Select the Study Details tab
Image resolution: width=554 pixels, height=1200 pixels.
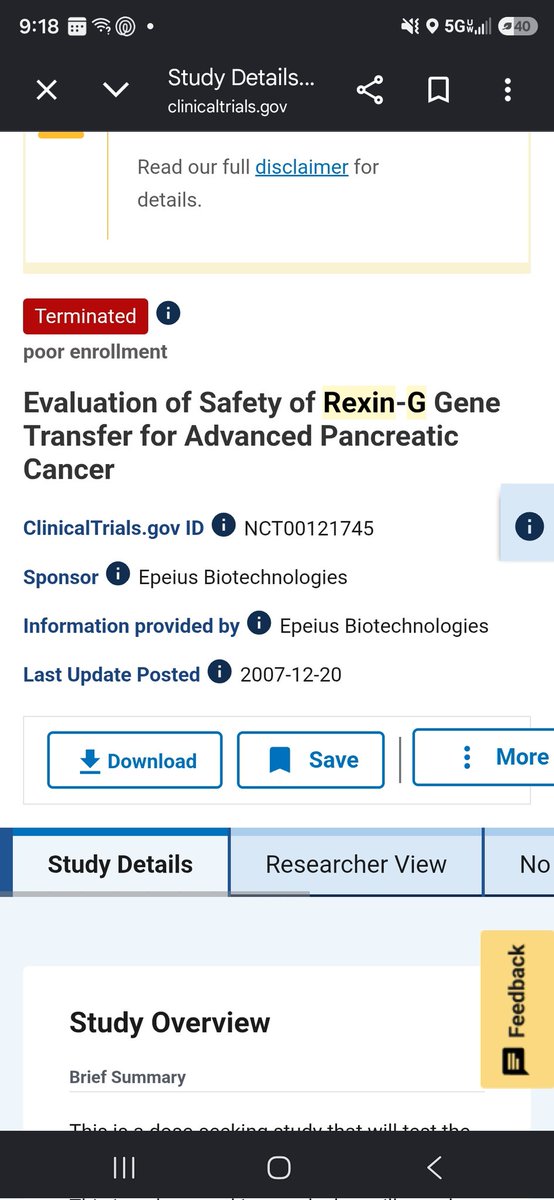tap(119, 864)
